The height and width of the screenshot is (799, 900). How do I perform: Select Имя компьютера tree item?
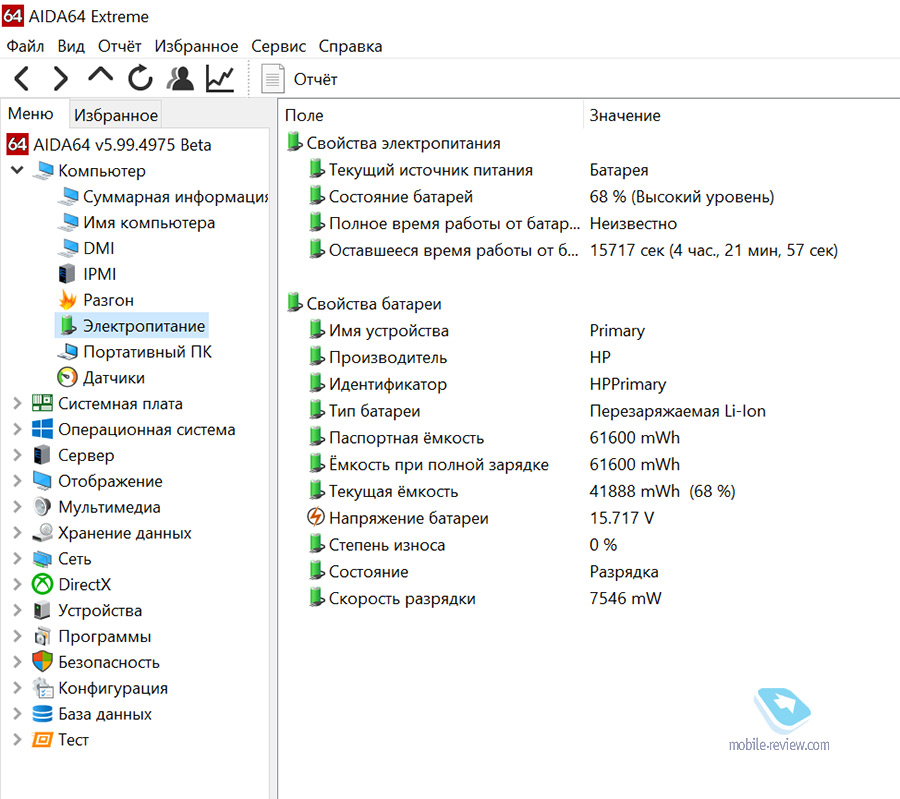(137, 222)
